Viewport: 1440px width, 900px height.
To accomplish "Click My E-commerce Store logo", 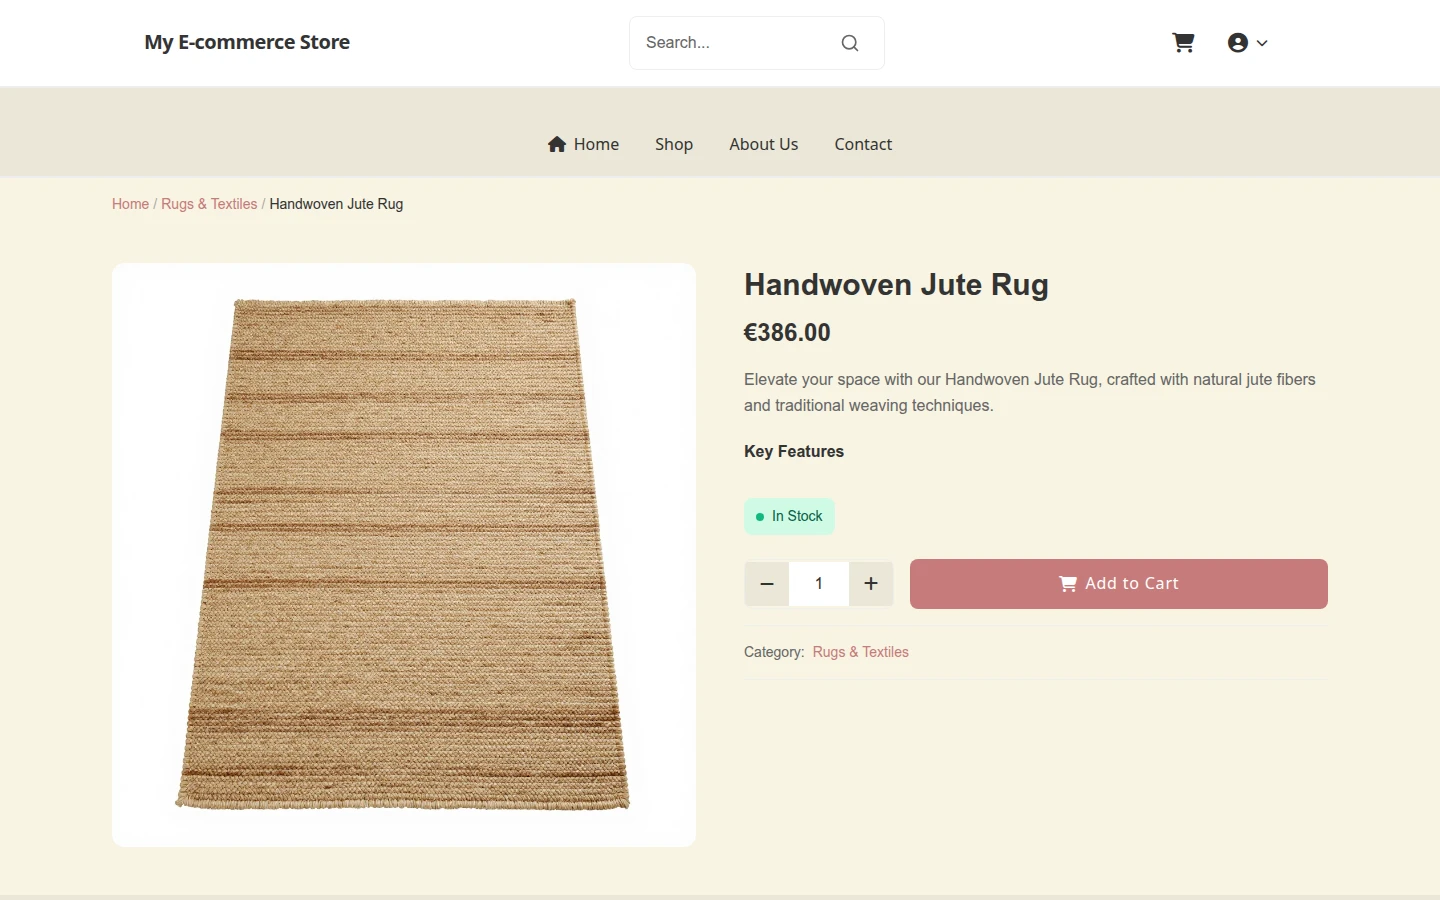I will point(247,42).
